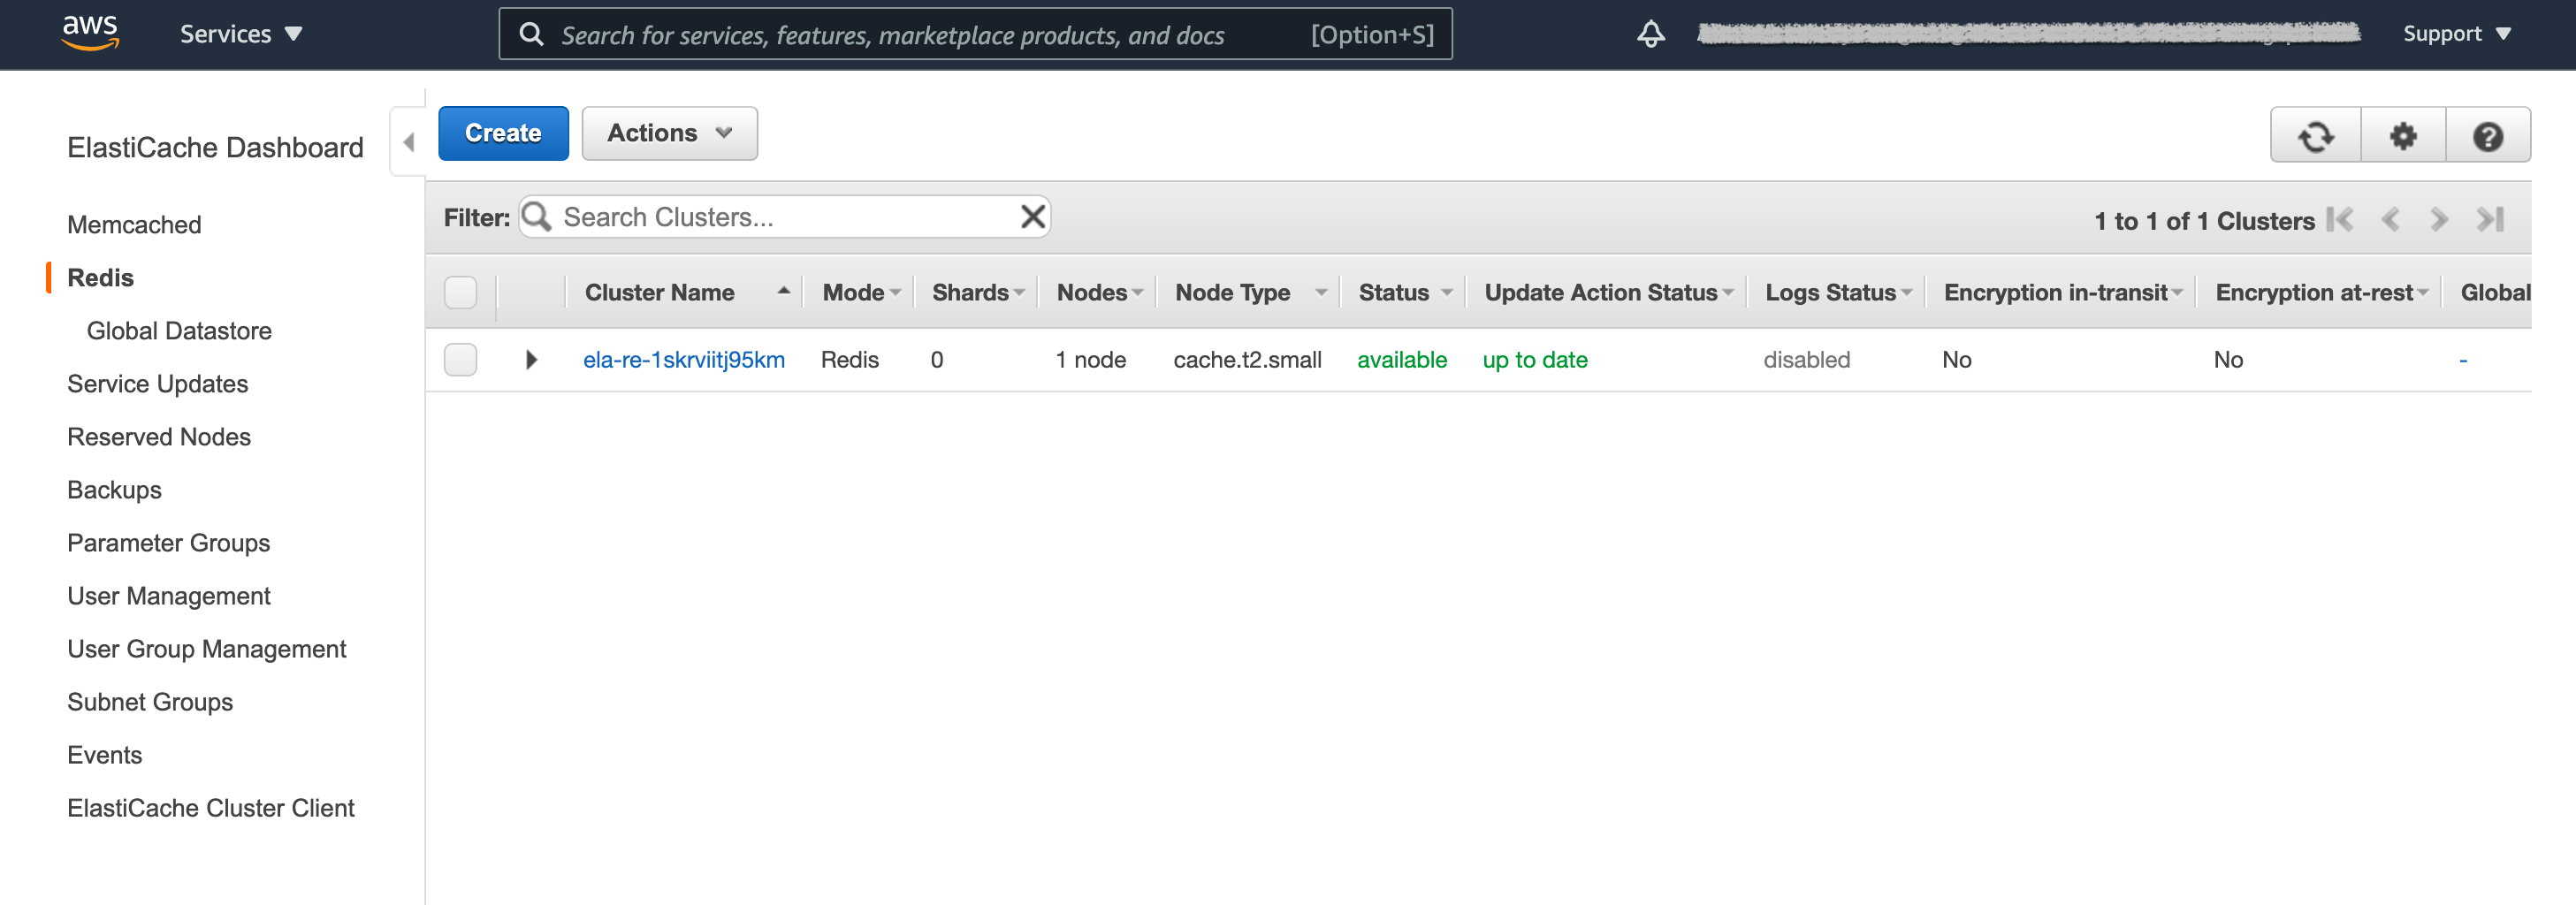Click the "cache.t2.small" node type cell

coord(1247,360)
